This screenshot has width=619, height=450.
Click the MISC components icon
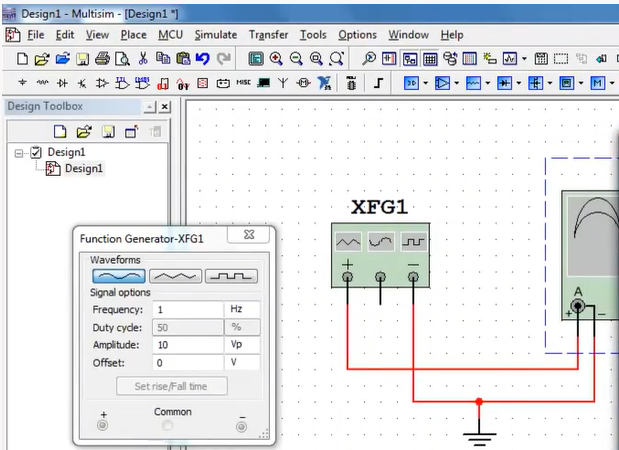244,82
